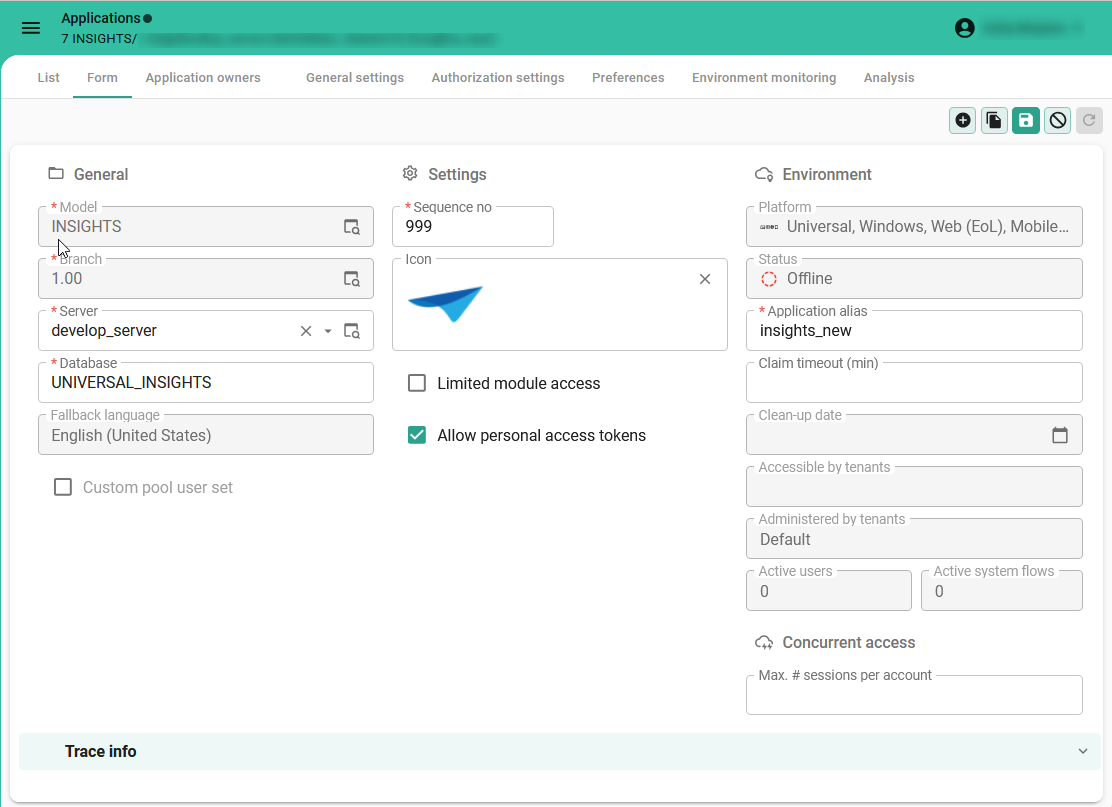Open the Environment monitoring tab
Viewport: 1112px width, 807px height.
click(764, 77)
